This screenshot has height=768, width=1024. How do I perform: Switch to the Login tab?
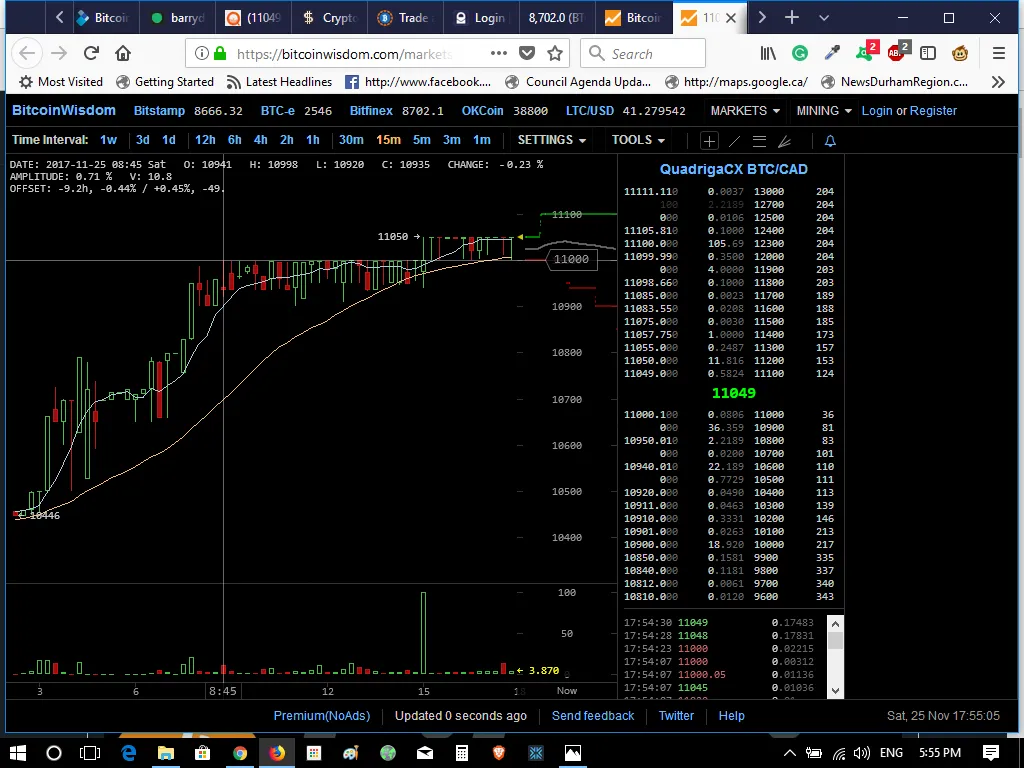coord(481,18)
